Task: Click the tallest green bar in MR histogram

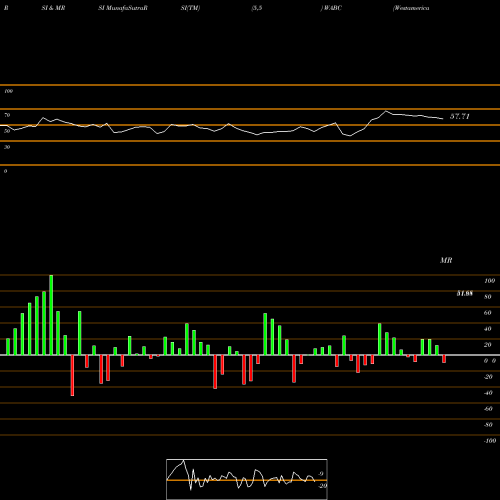Action: [x=51, y=315]
